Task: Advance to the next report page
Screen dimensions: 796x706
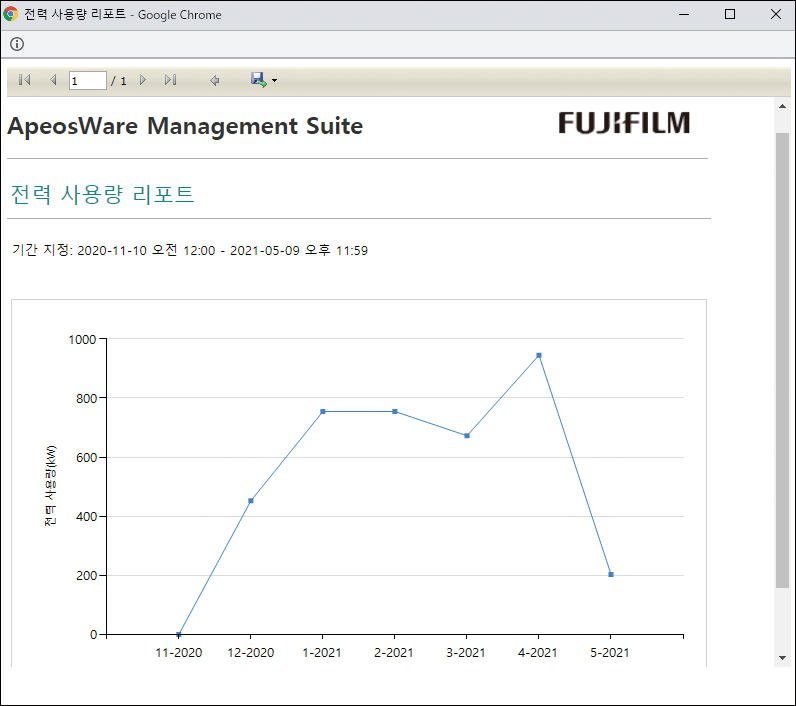Action: [143, 80]
